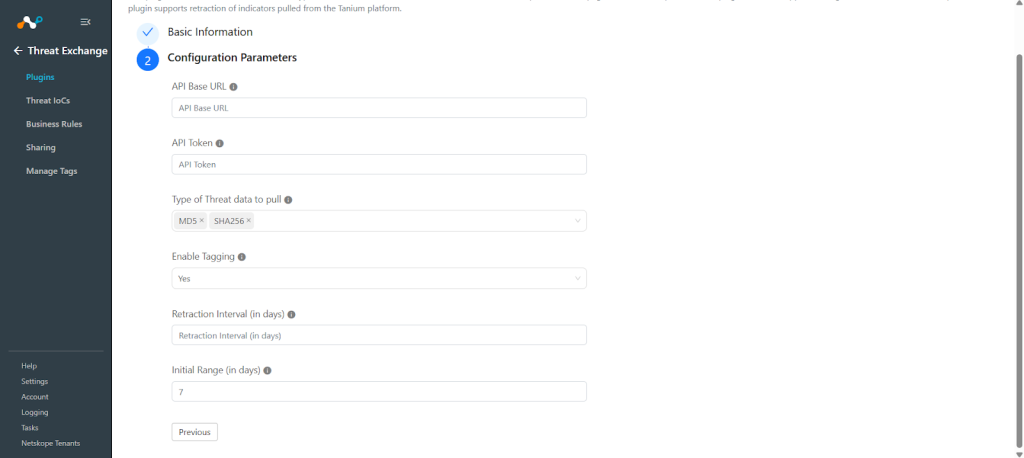Click the Netskope logo icon
Screen dimensions: 1024x458
[30, 22]
